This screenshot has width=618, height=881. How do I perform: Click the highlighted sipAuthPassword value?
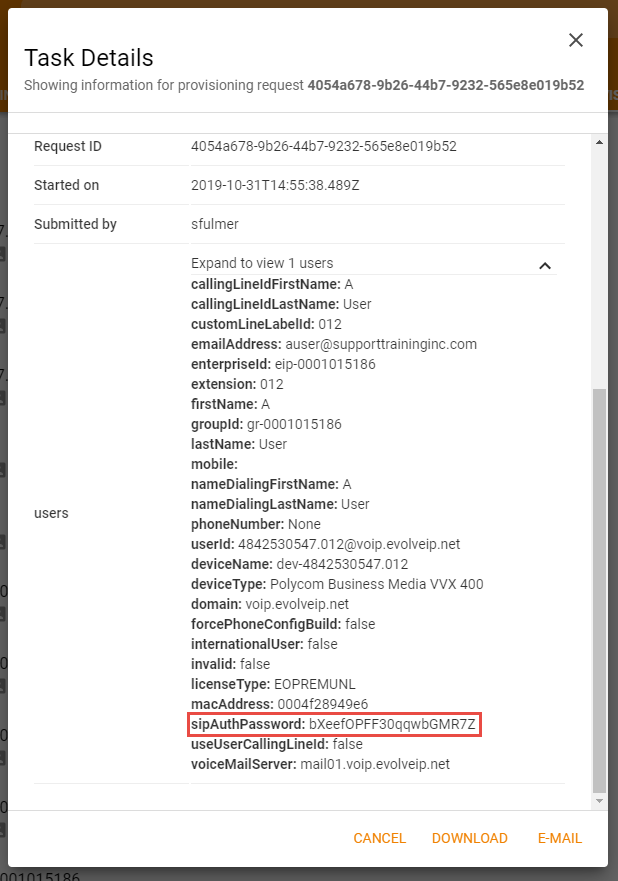click(392, 724)
